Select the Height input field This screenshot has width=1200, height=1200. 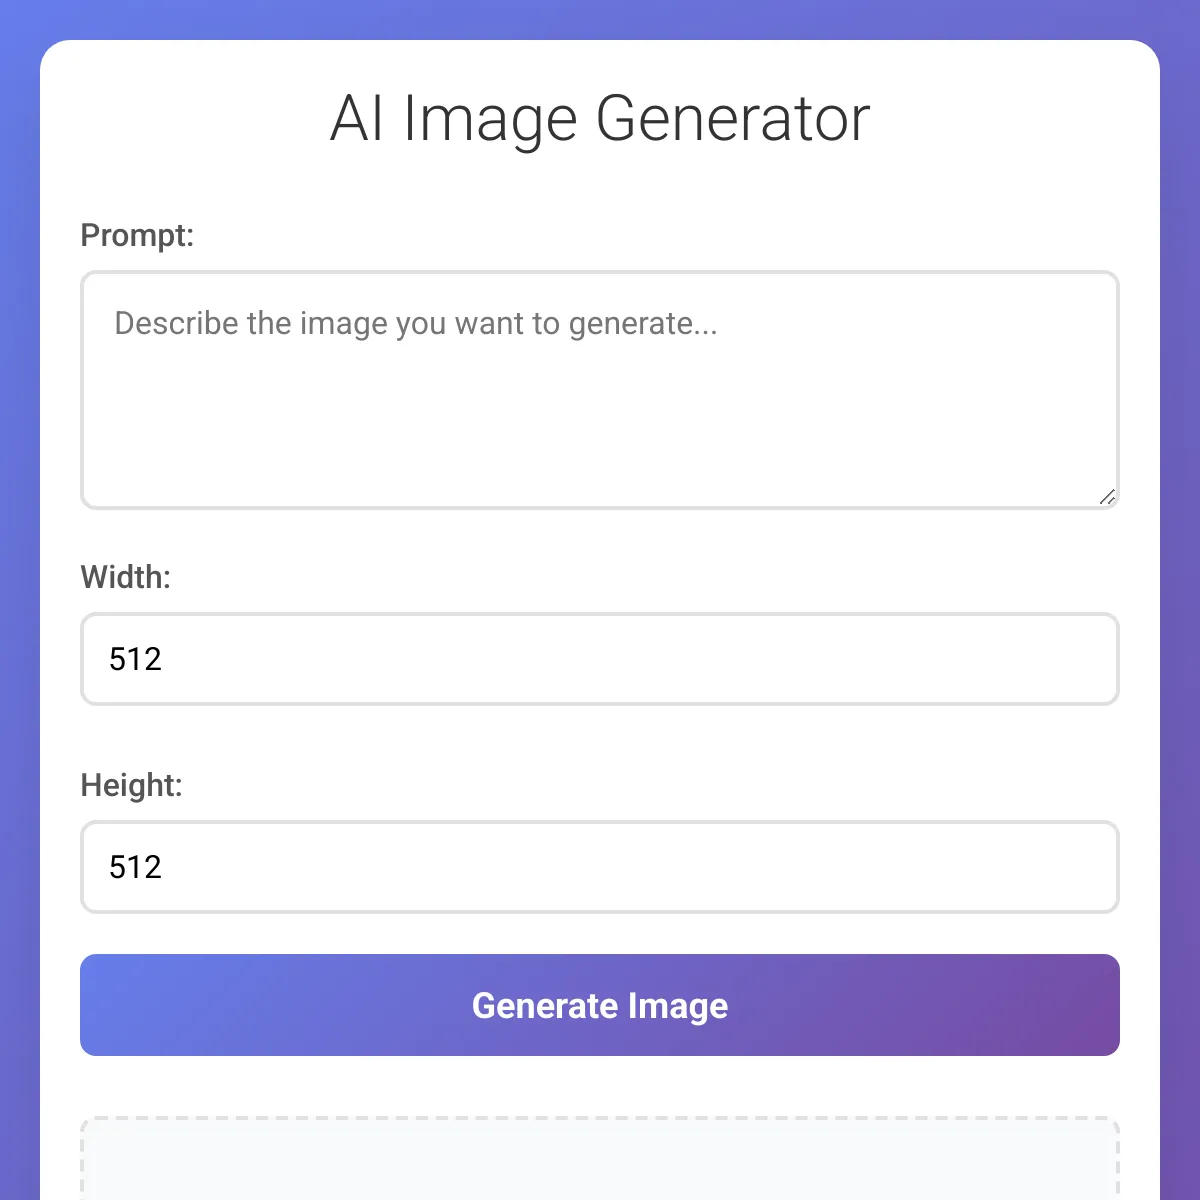tap(600, 867)
